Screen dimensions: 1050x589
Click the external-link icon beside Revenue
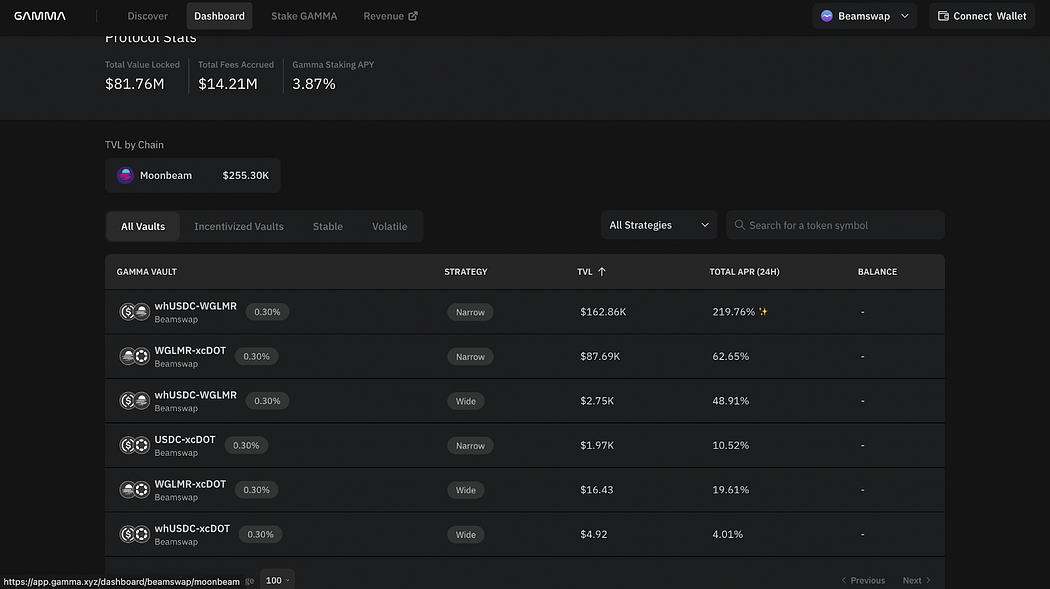(x=413, y=16)
